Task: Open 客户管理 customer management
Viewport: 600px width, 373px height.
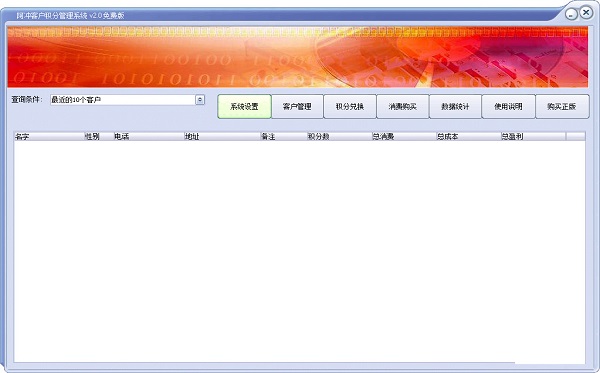Action: coord(297,107)
